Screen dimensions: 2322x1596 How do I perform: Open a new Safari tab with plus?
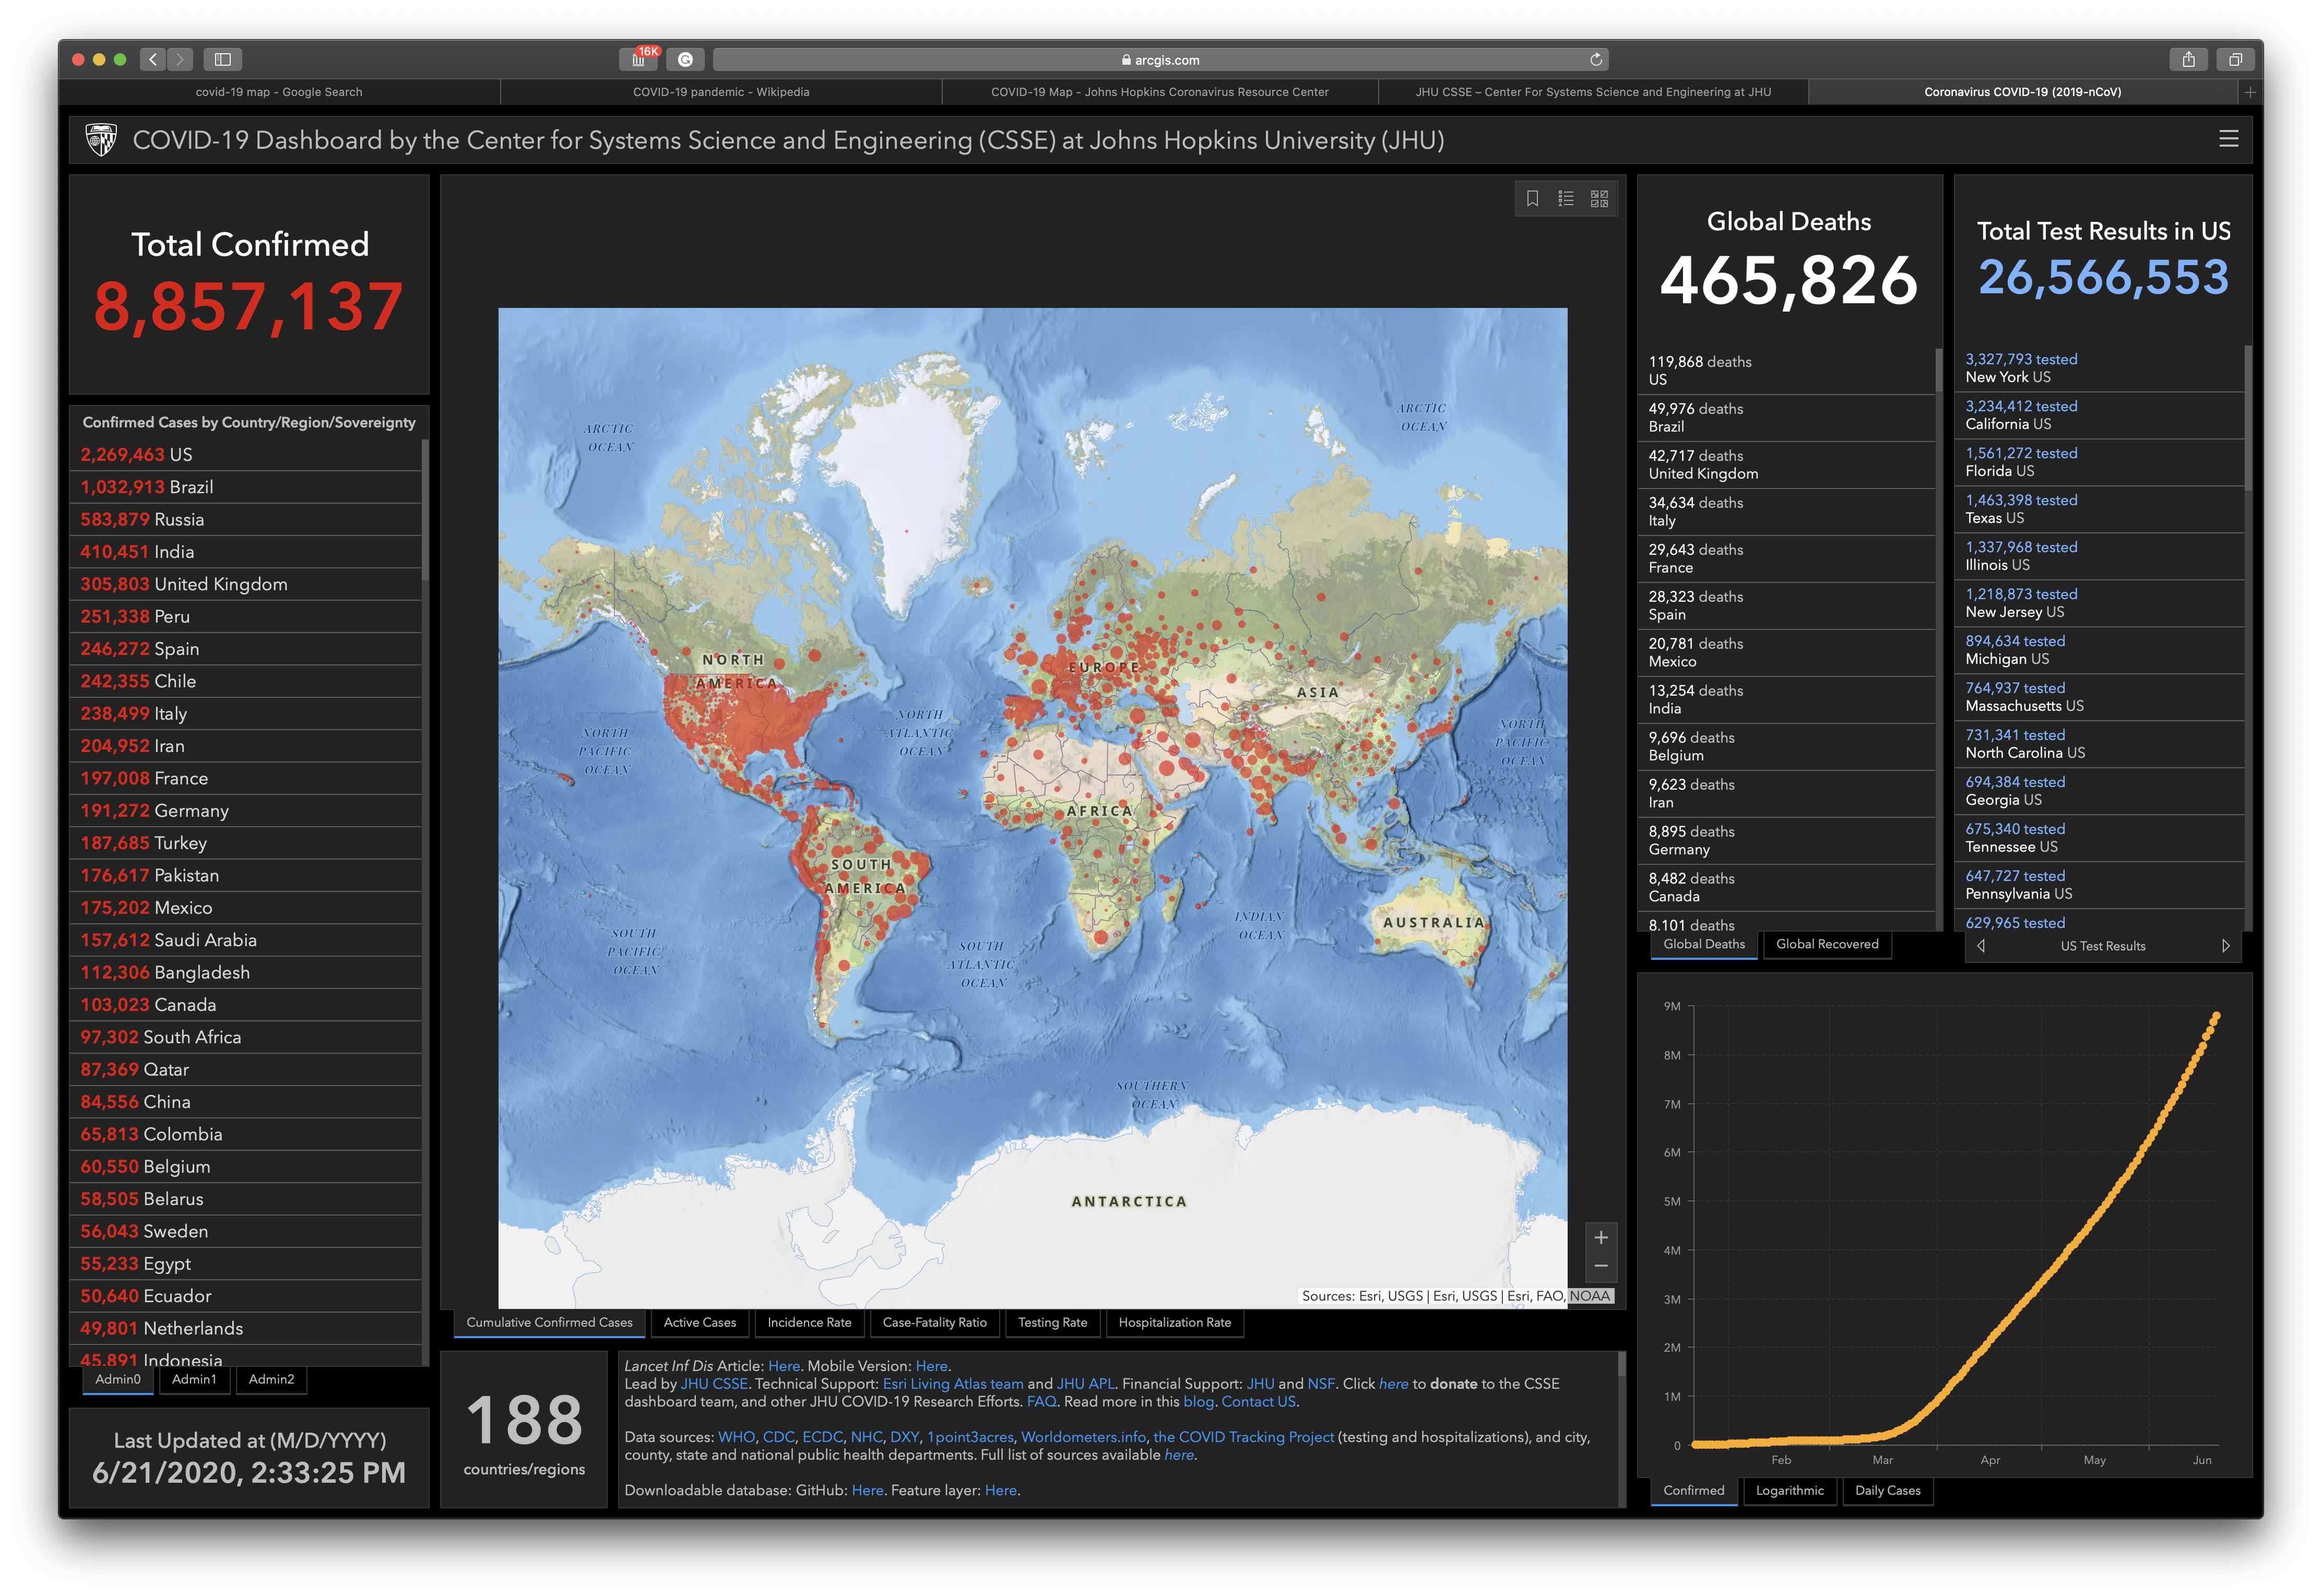pos(2250,92)
